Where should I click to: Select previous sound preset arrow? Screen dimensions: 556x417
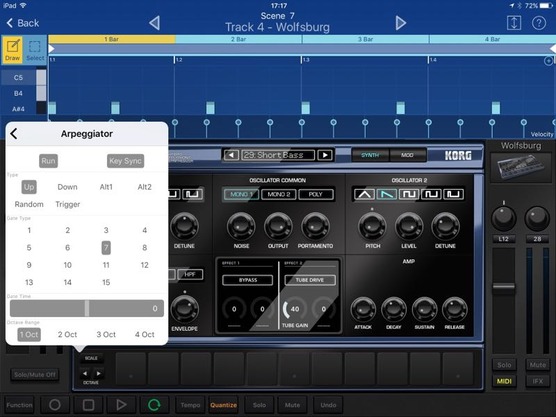pos(231,155)
